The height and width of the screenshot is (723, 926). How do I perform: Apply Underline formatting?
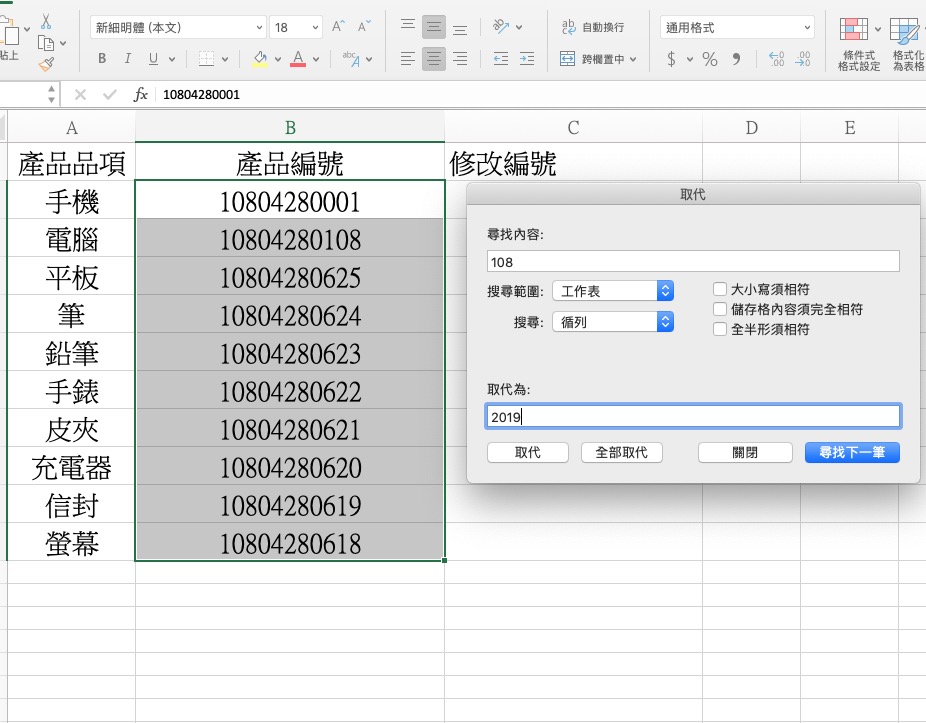pyautogui.click(x=152, y=59)
